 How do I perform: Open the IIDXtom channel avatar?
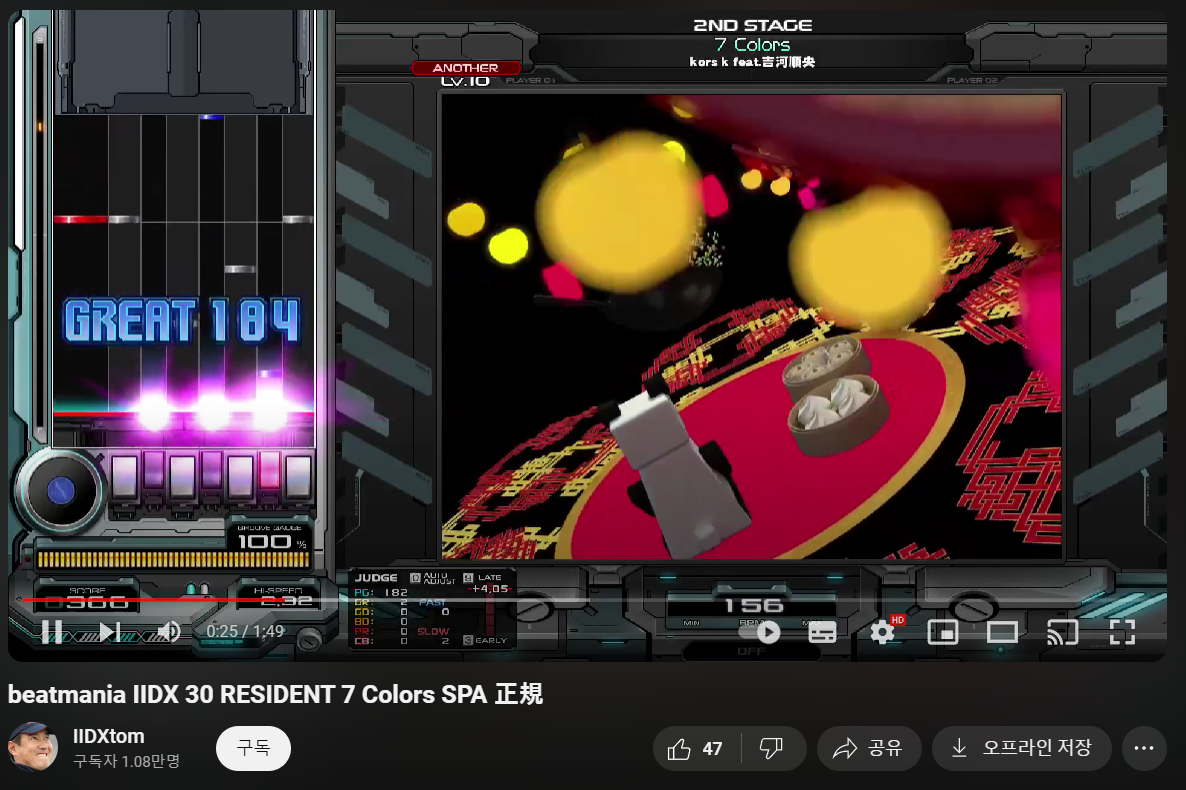pyautogui.click(x=33, y=748)
